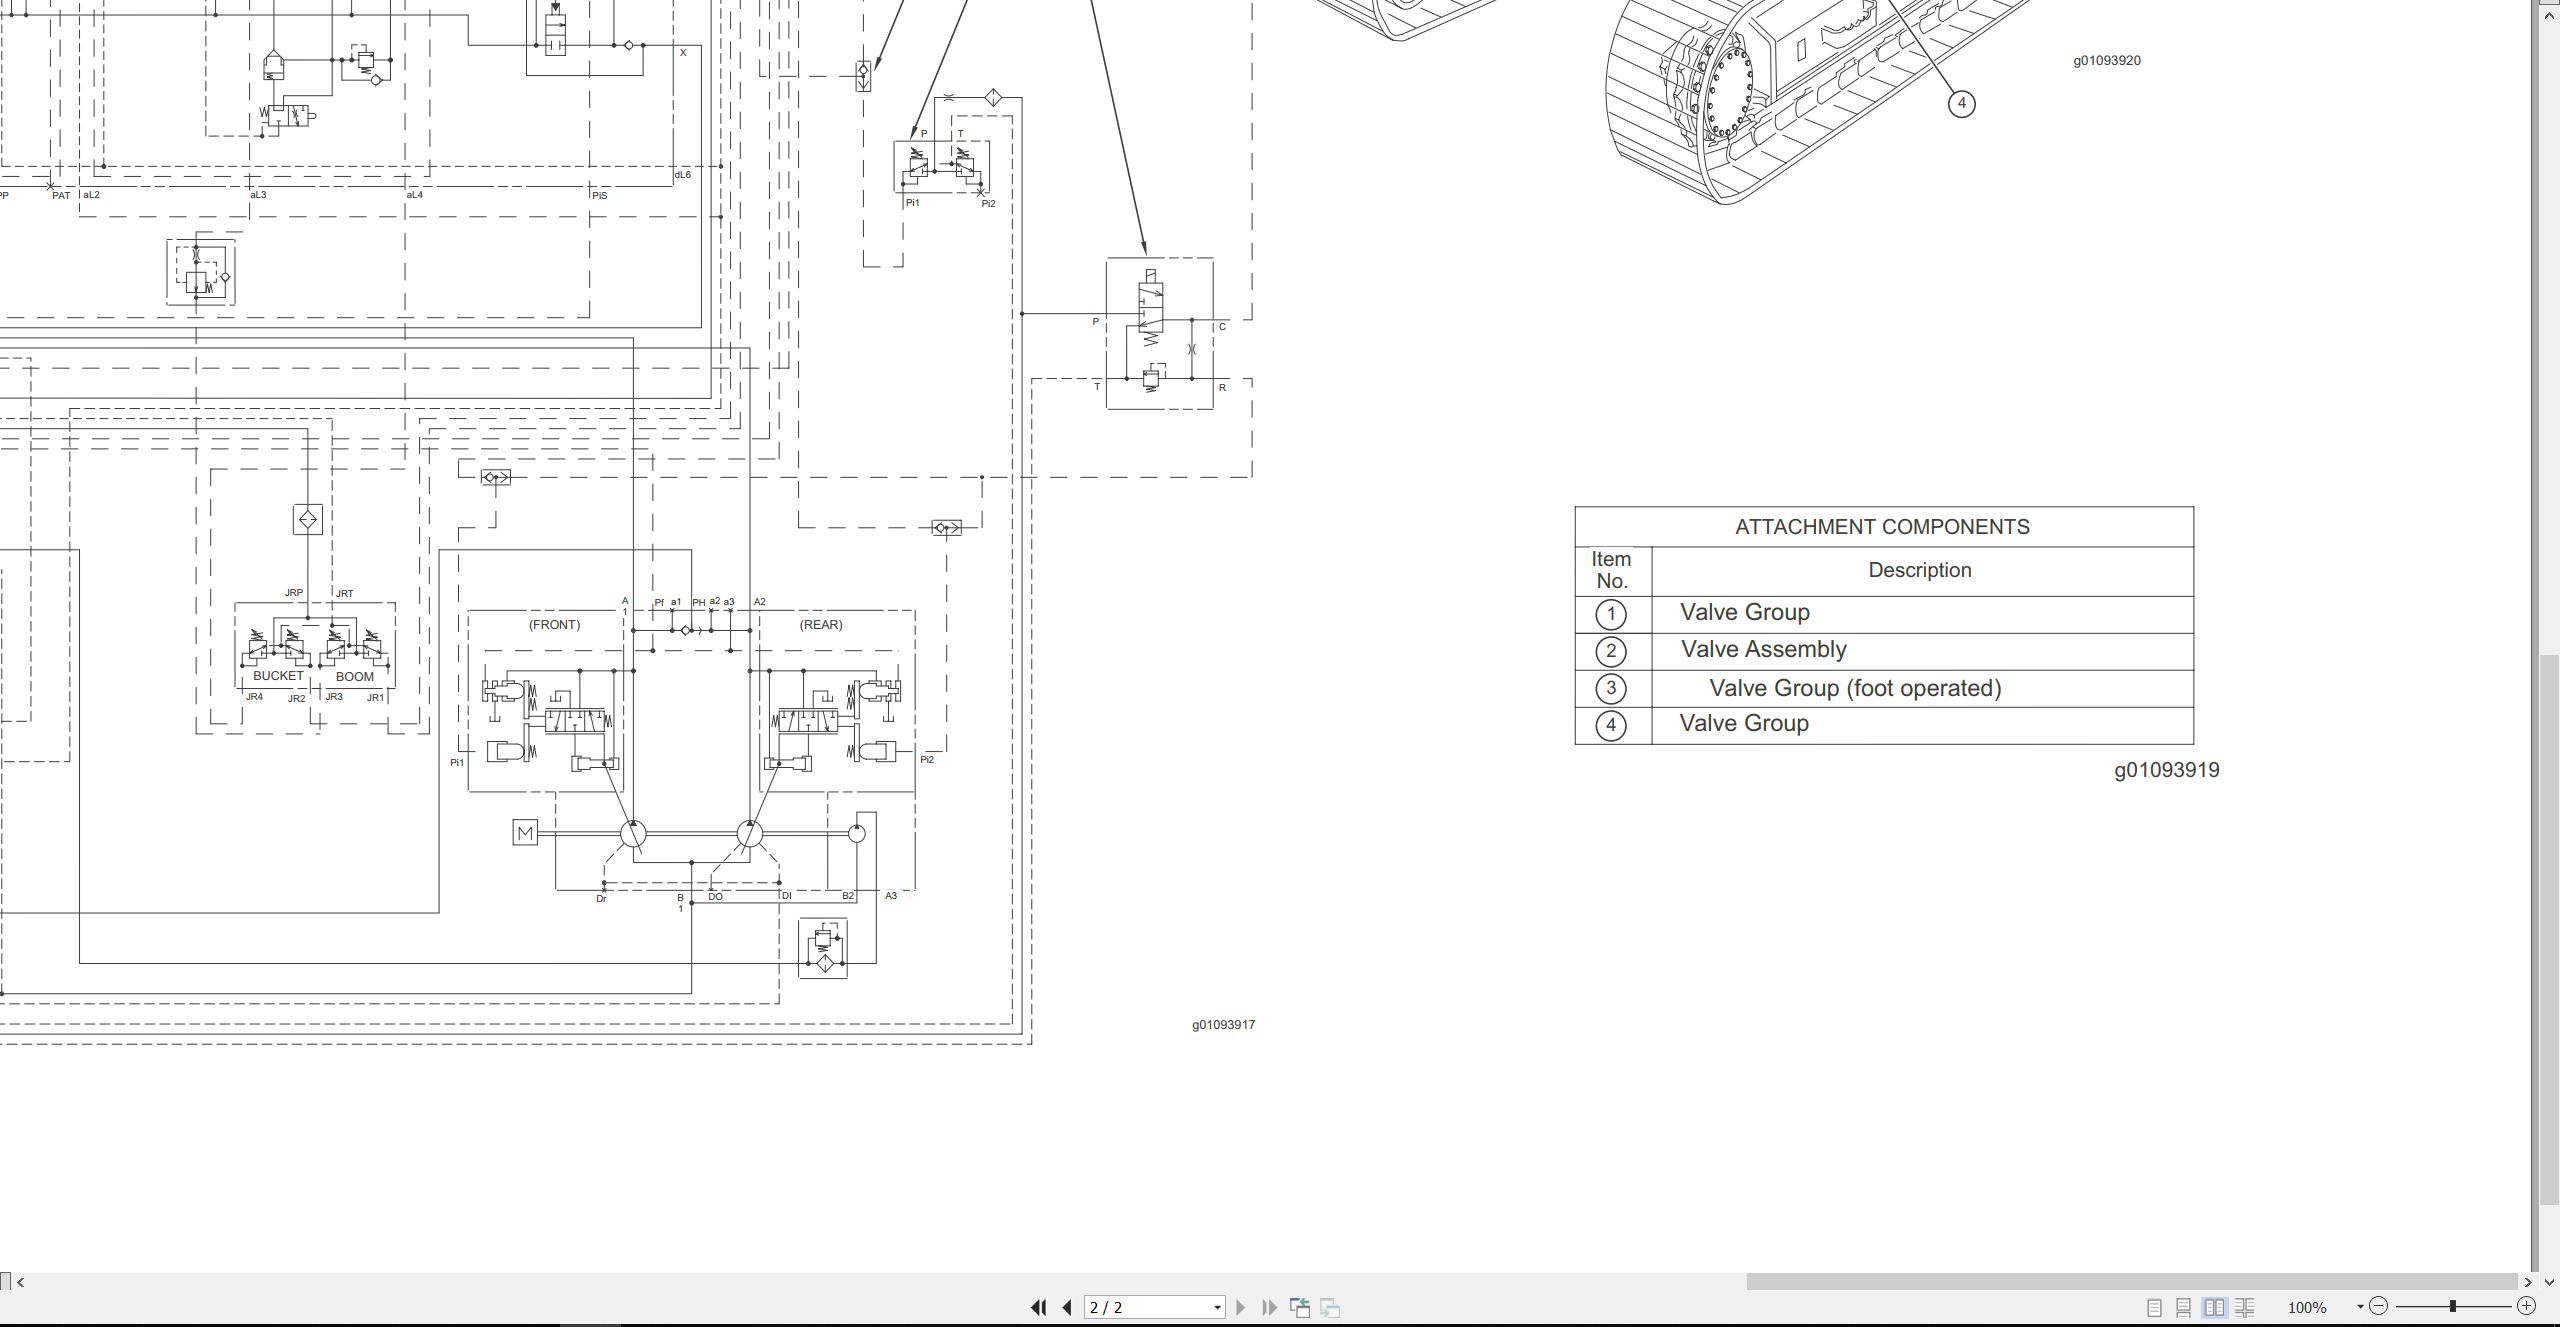Click the g01093920 figure label
The image size is (2560, 1327).
coord(2107,60)
